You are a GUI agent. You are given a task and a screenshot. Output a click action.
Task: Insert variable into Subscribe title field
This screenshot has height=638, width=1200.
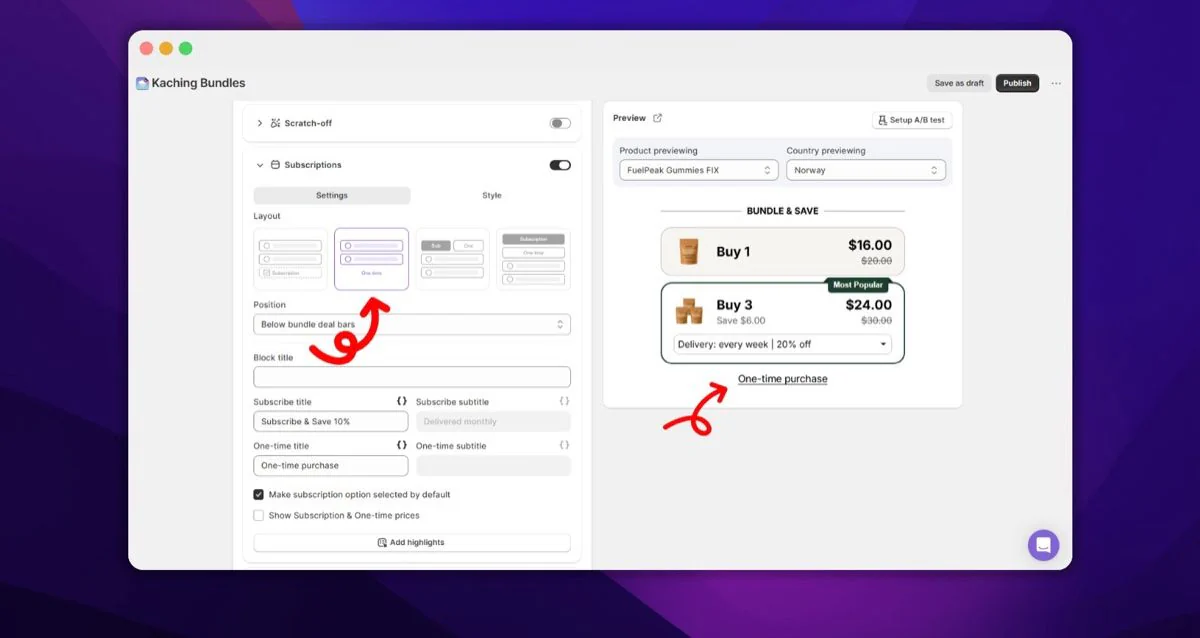(x=402, y=401)
